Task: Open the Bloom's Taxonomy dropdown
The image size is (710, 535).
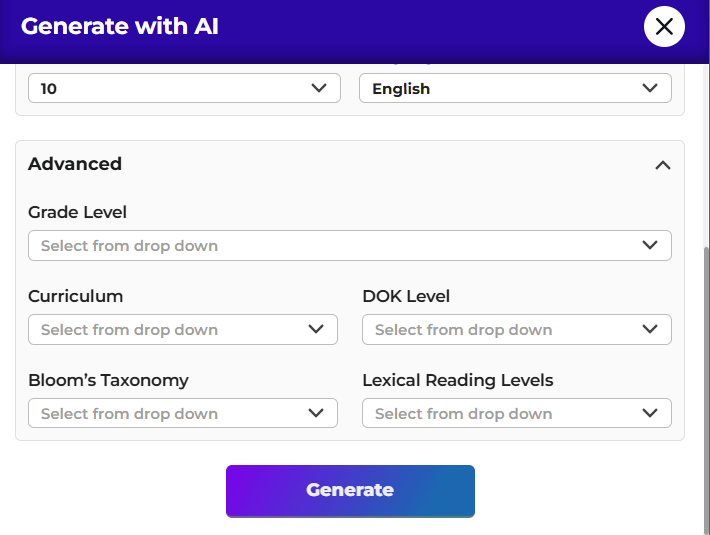Action: coord(183,413)
